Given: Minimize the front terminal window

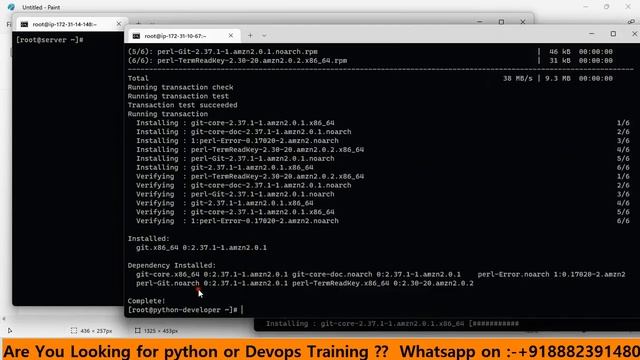Looking at the screenshot, I should 592,34.
